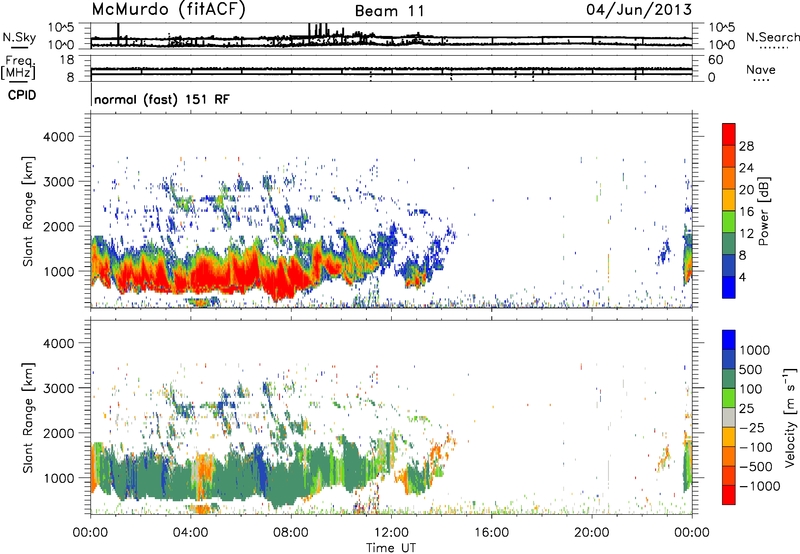Click the 4 label on the power colorbar
The image size is (800, 554).
point(742,278)
